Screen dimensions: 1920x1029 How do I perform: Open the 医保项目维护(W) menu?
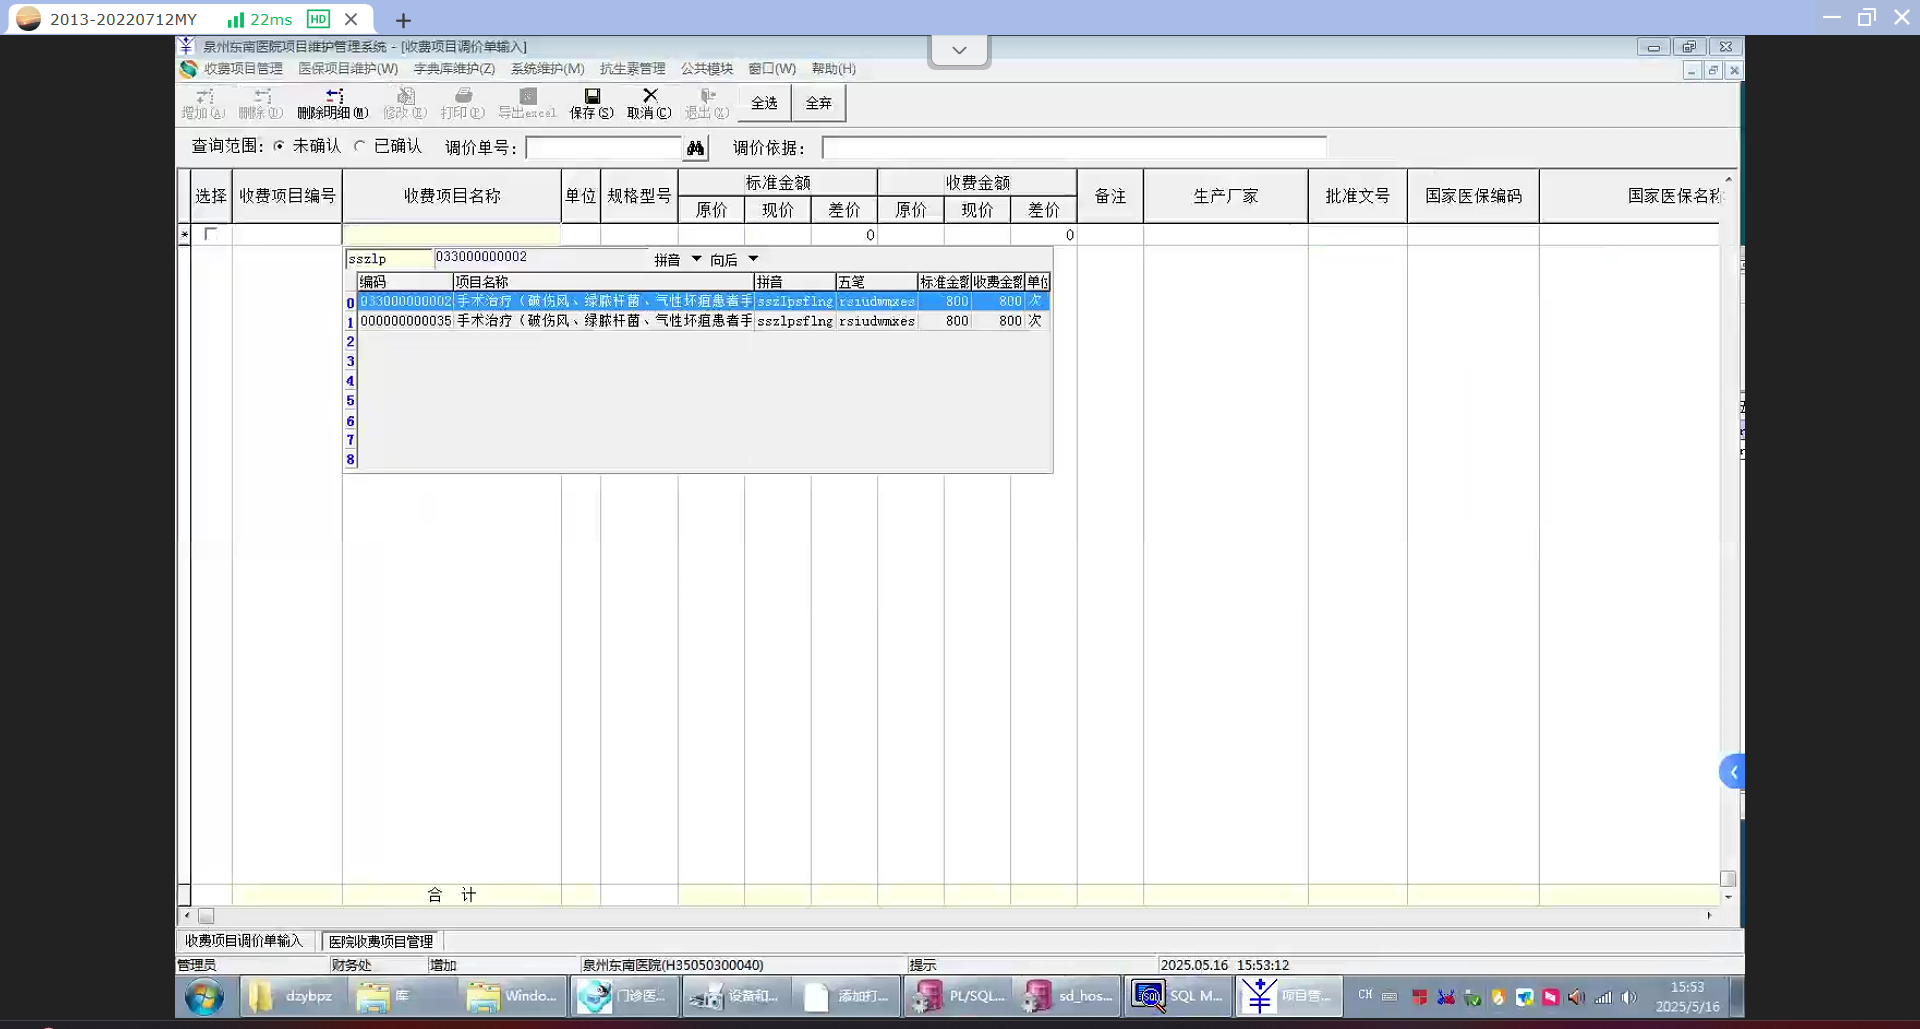point(348,69)
